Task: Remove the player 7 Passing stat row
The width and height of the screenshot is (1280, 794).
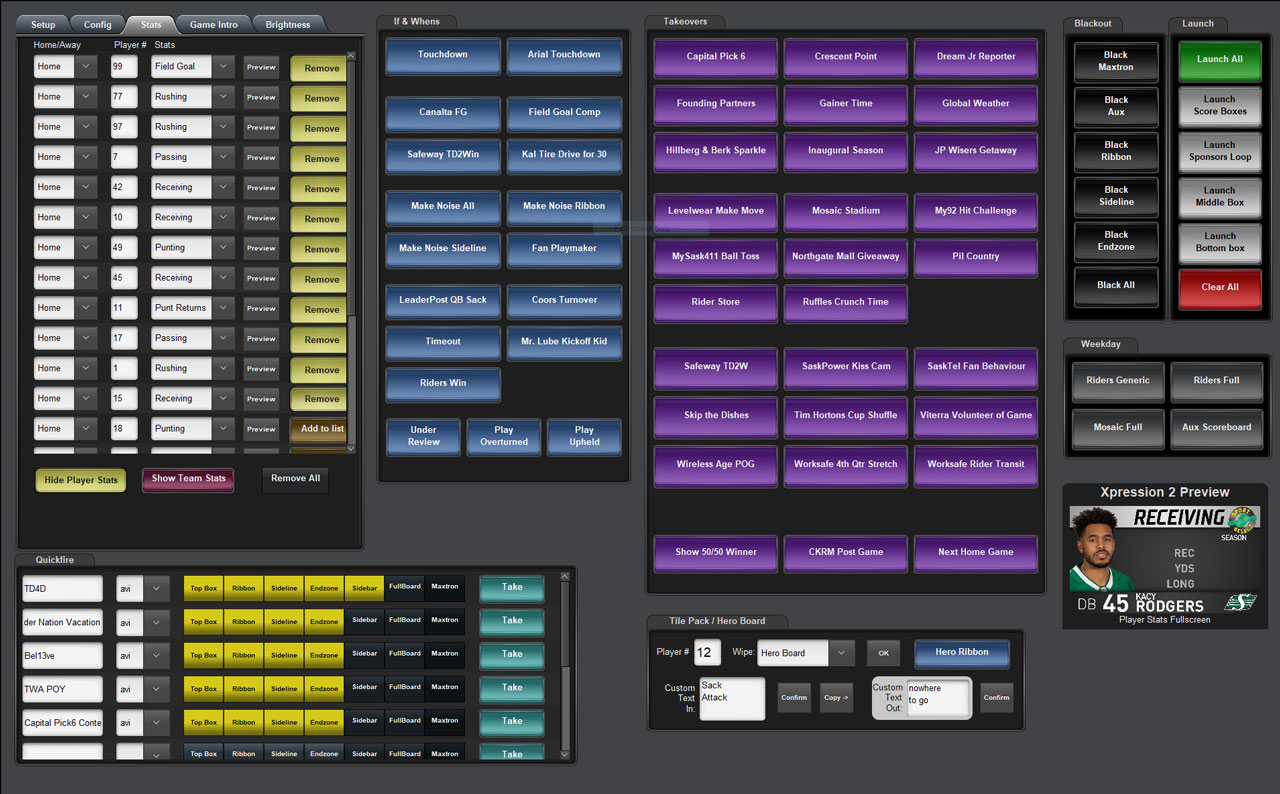Action: [321, 158]
